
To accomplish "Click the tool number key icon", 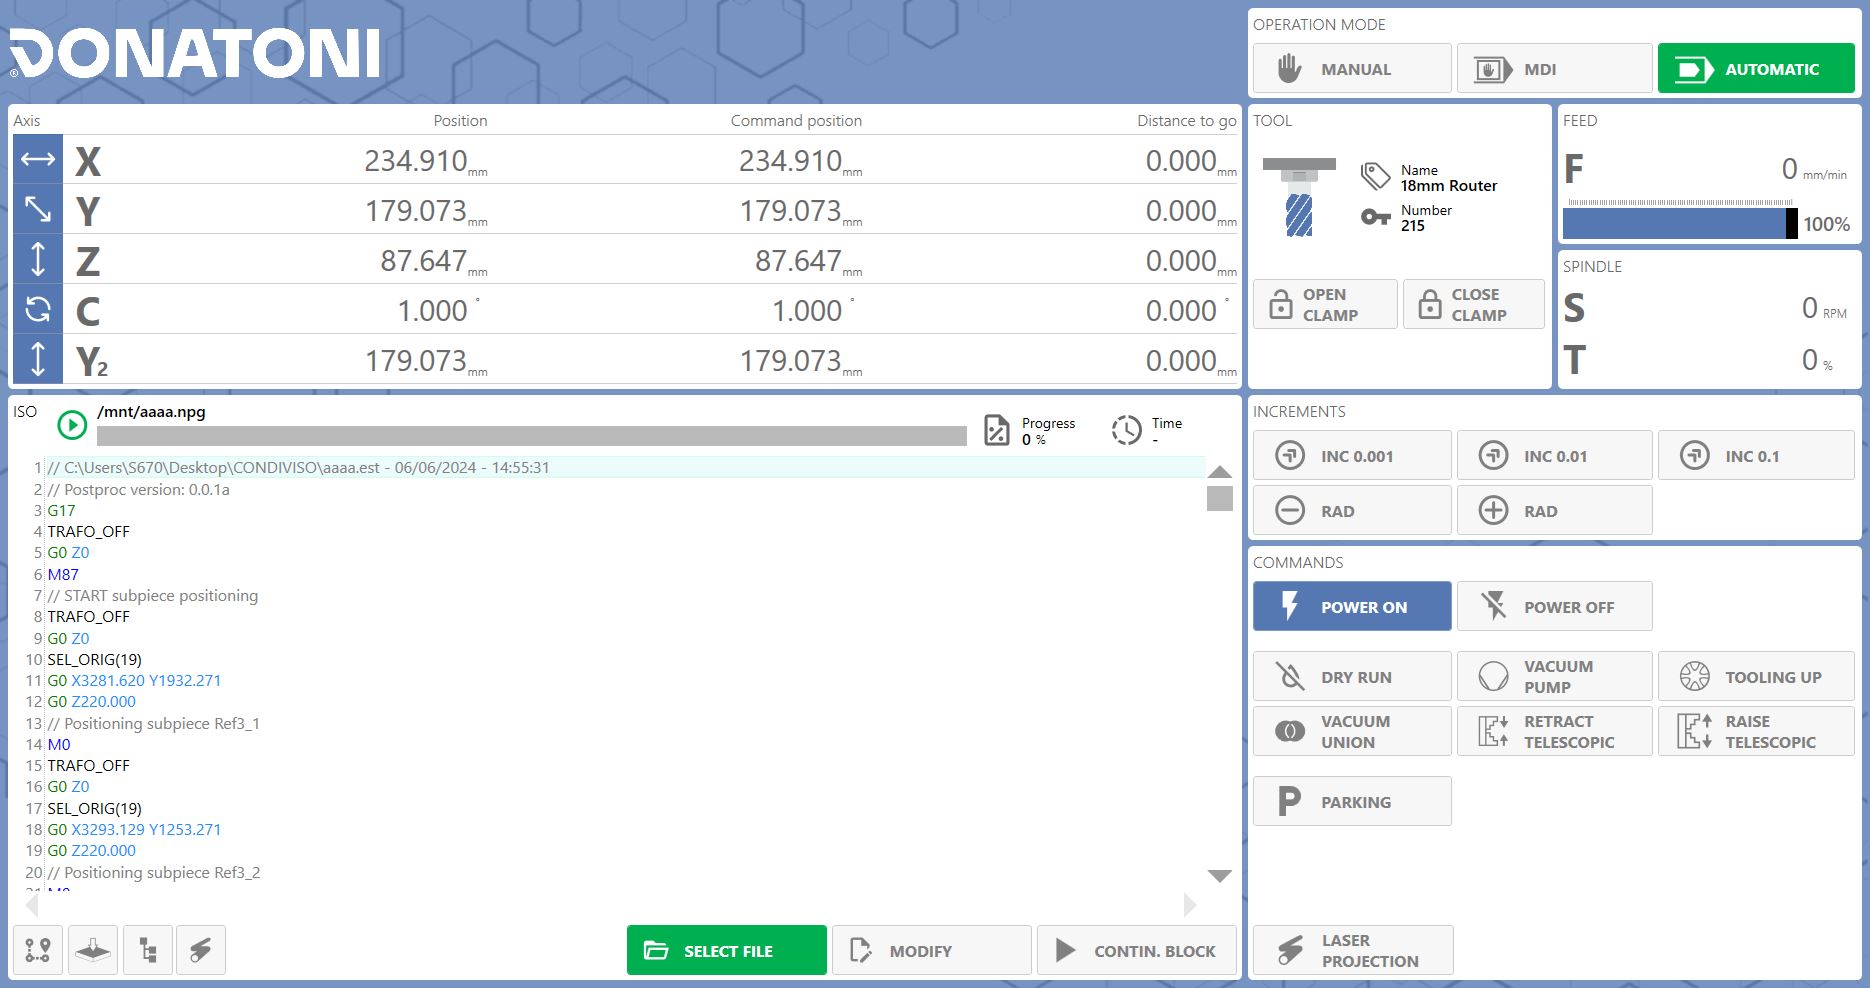I will pyautogui.click(x=1376, y=217).
